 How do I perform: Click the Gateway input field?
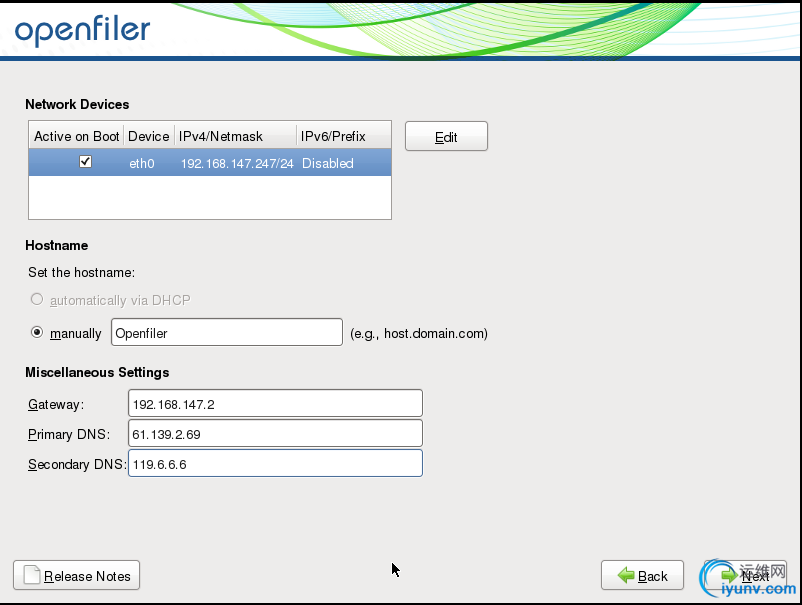pyautogui.click(x=275, y=404)
